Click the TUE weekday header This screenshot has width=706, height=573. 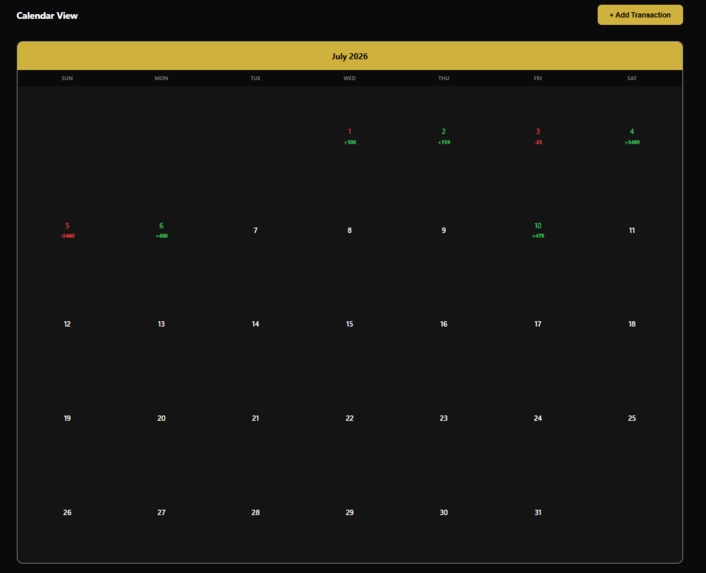tap(255, 78)
